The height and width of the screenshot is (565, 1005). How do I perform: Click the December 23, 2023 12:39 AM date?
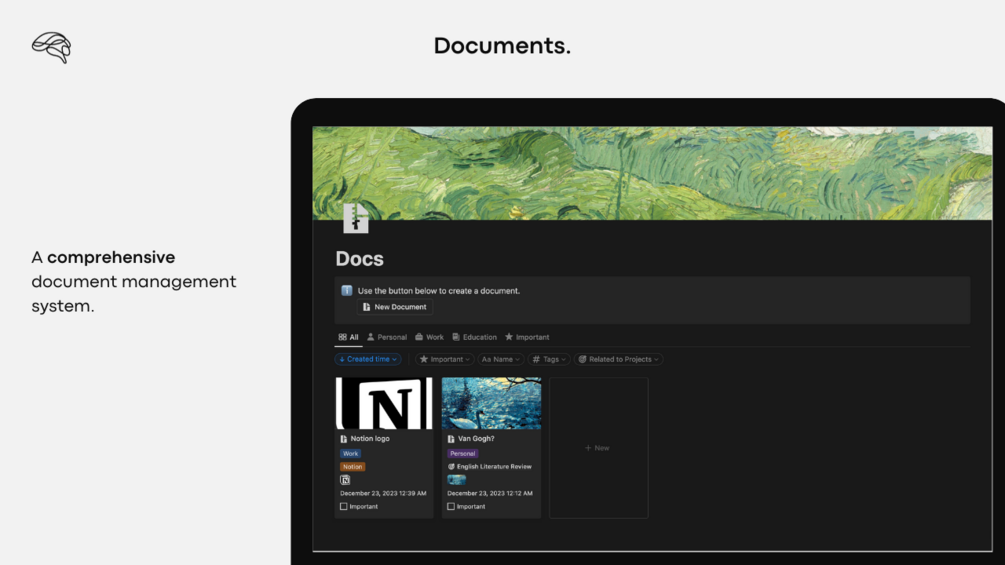coord(383,494)
